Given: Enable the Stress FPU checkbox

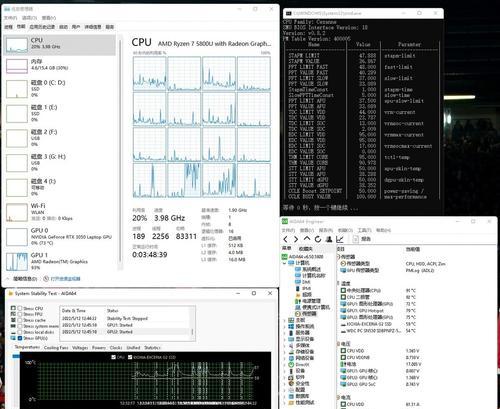Looking at the screenshot, I should pyautogui.click(x=20, y=314).
